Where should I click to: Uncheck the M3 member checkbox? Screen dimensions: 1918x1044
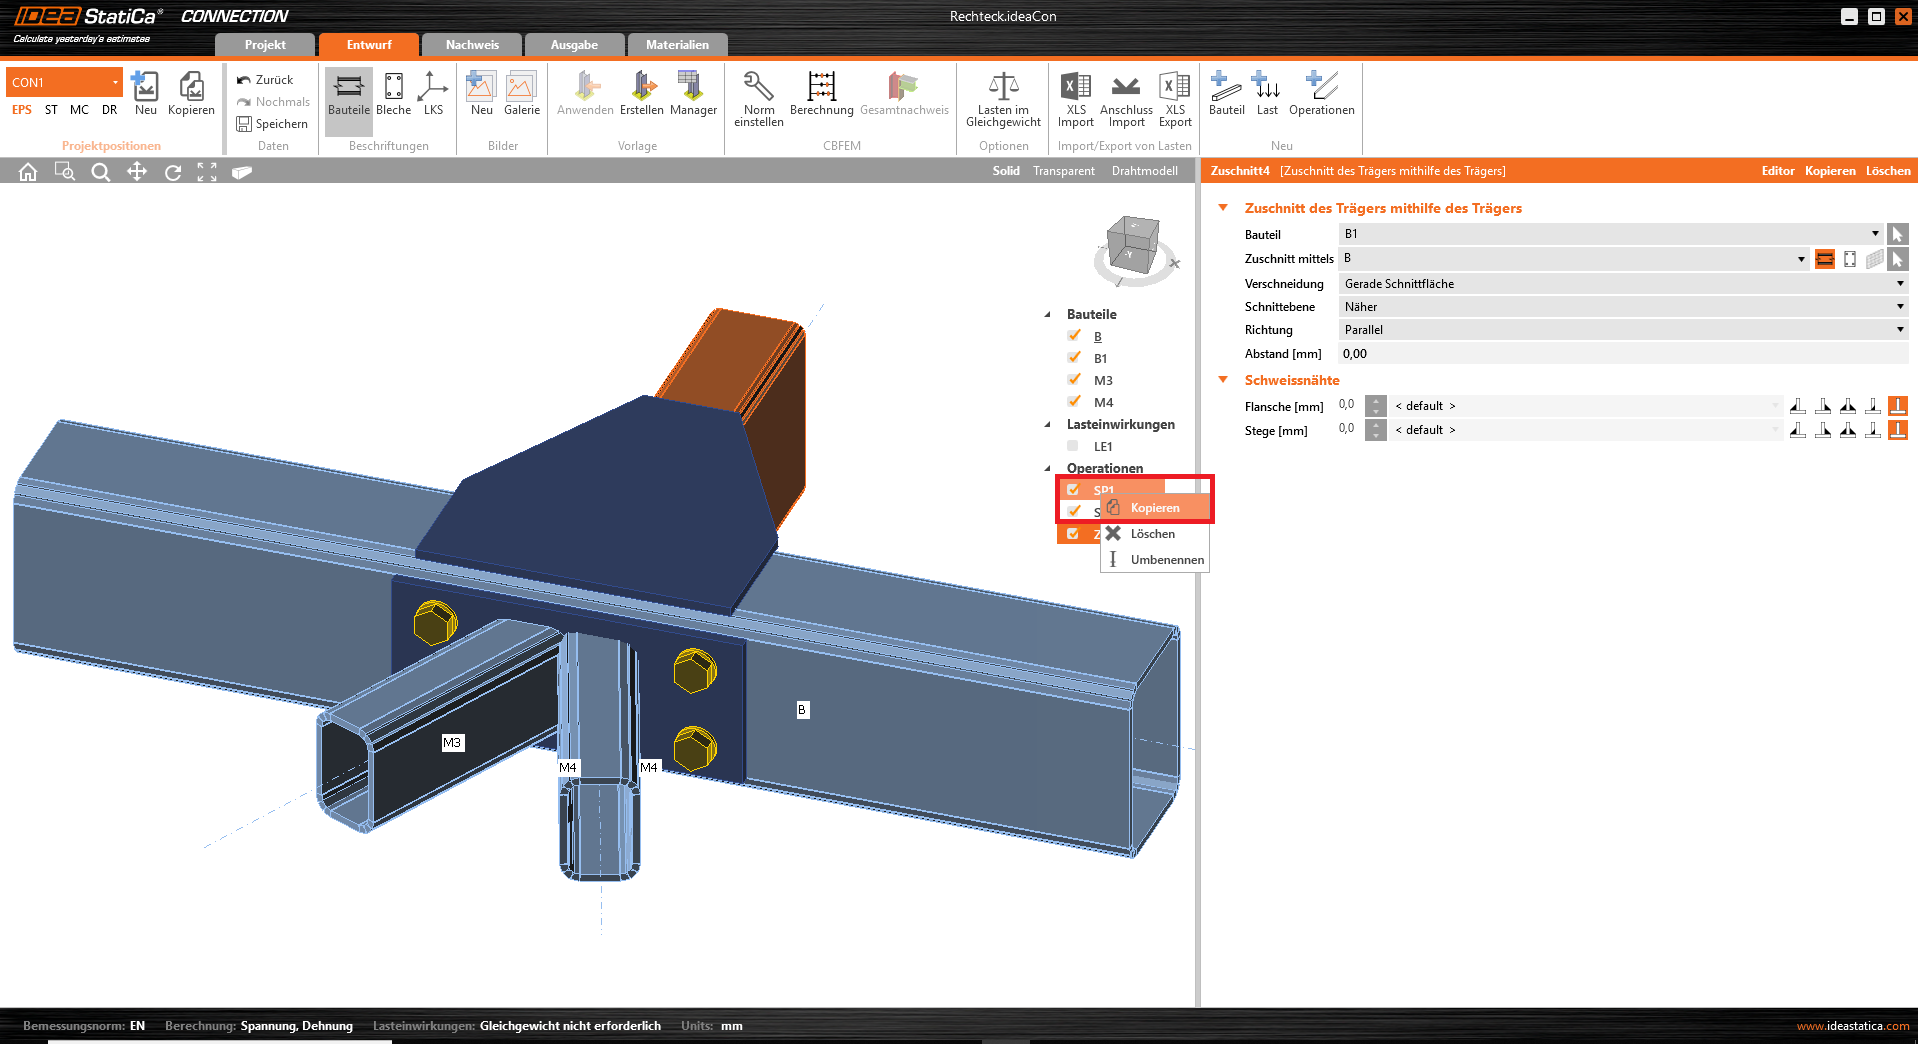pyautogui.click(x=1074, y=380)
